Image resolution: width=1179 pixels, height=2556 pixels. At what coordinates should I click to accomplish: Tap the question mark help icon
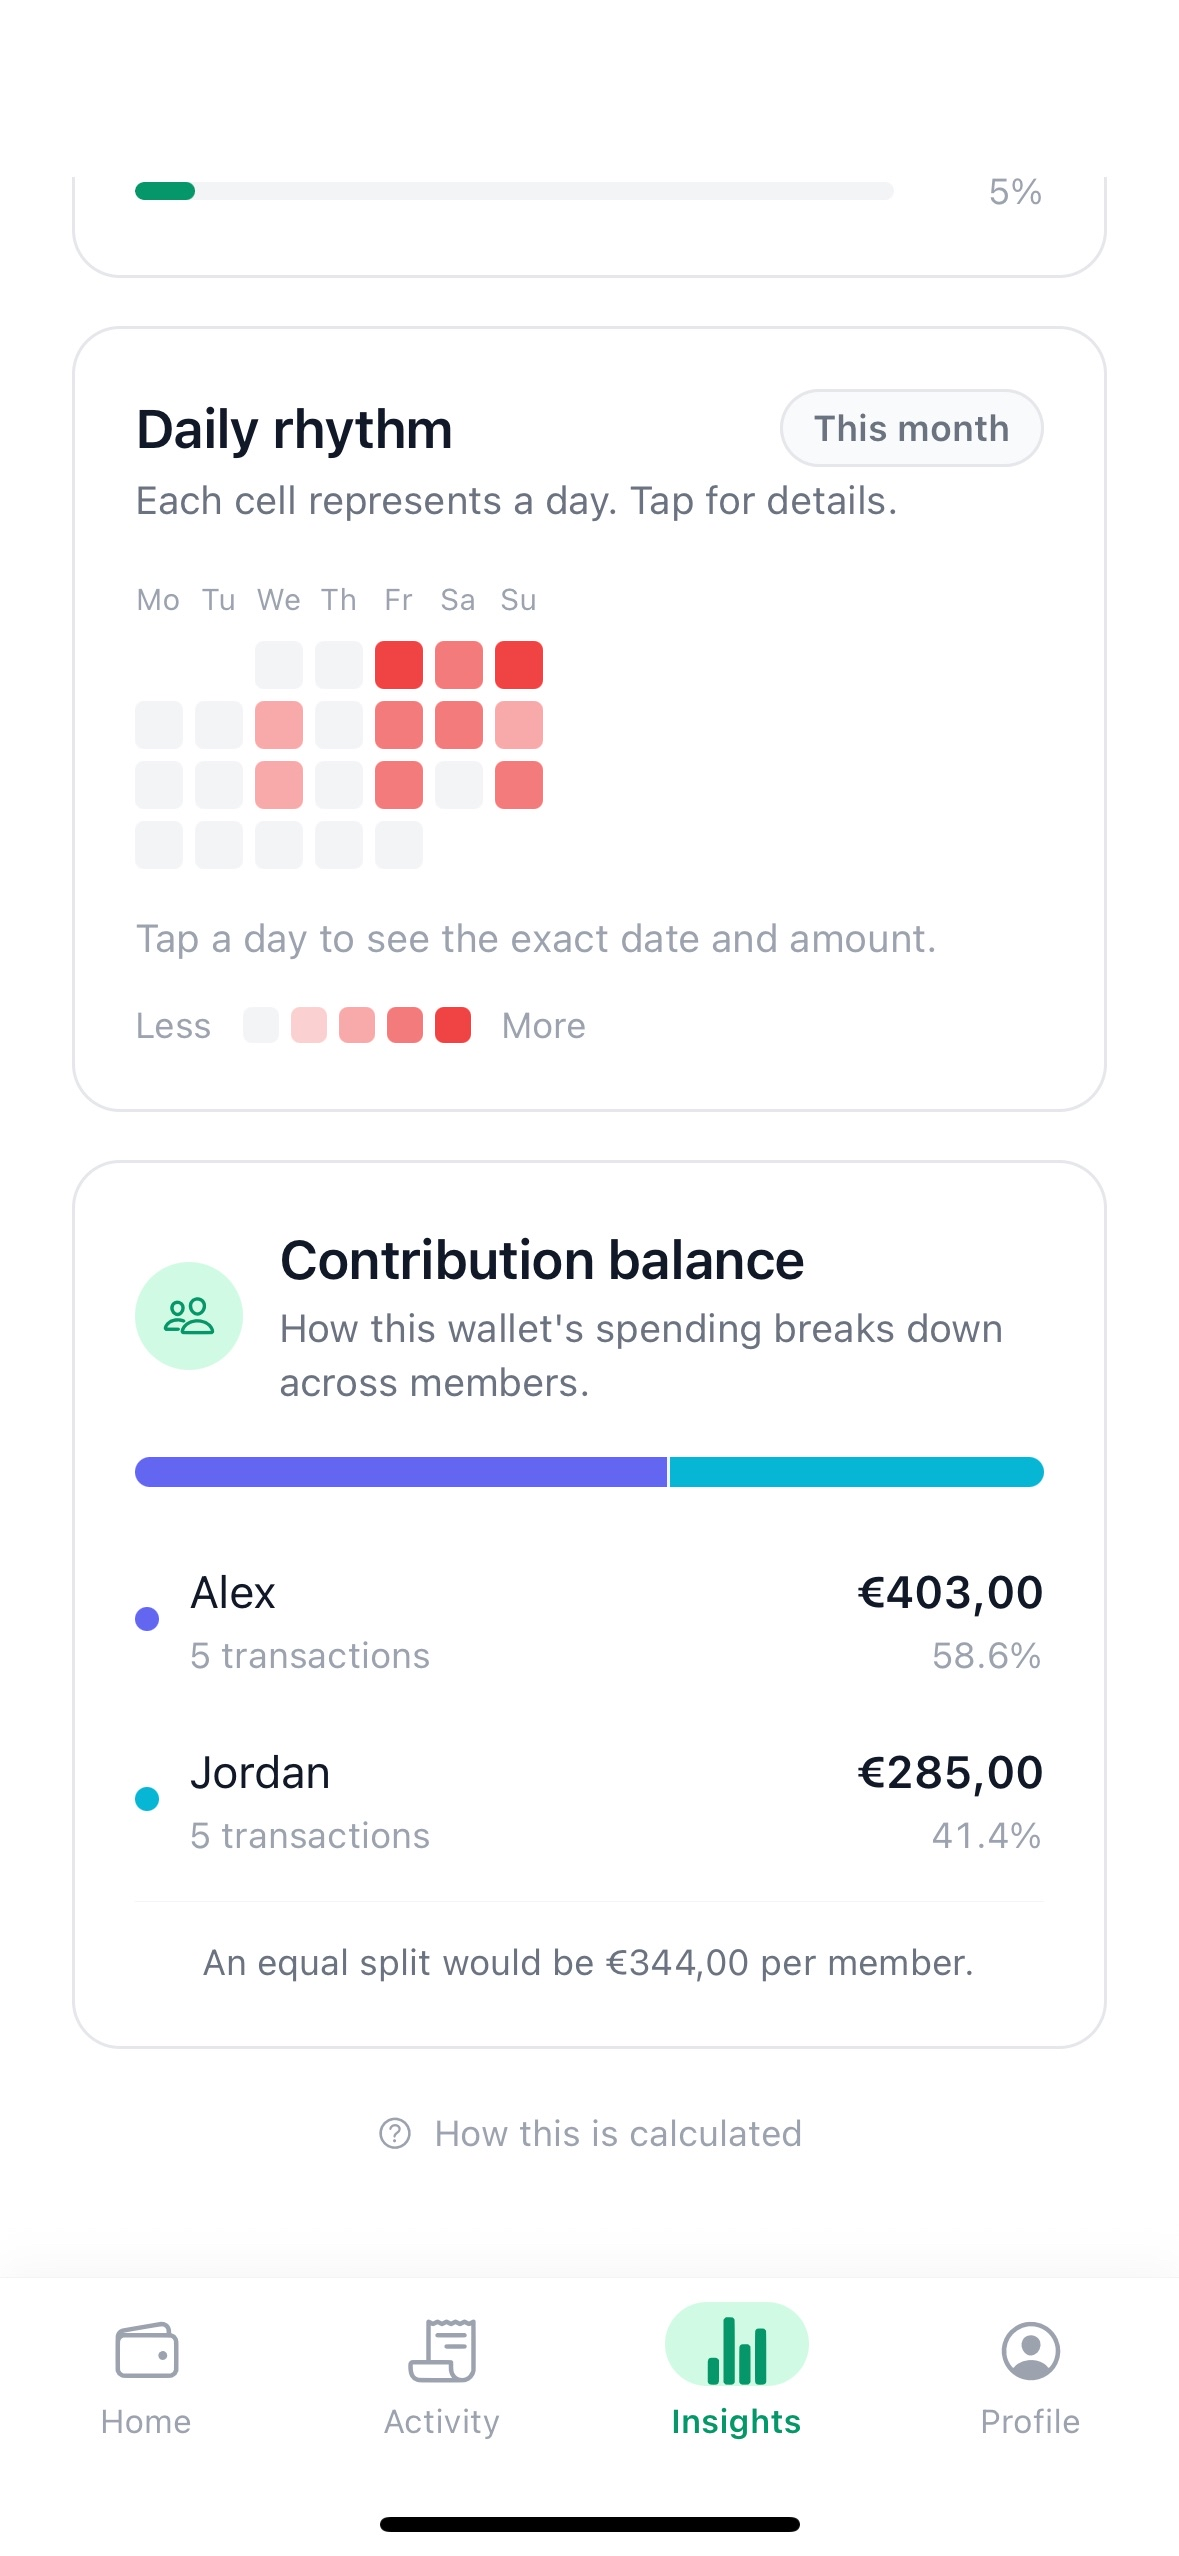(x=395, y=2133)
